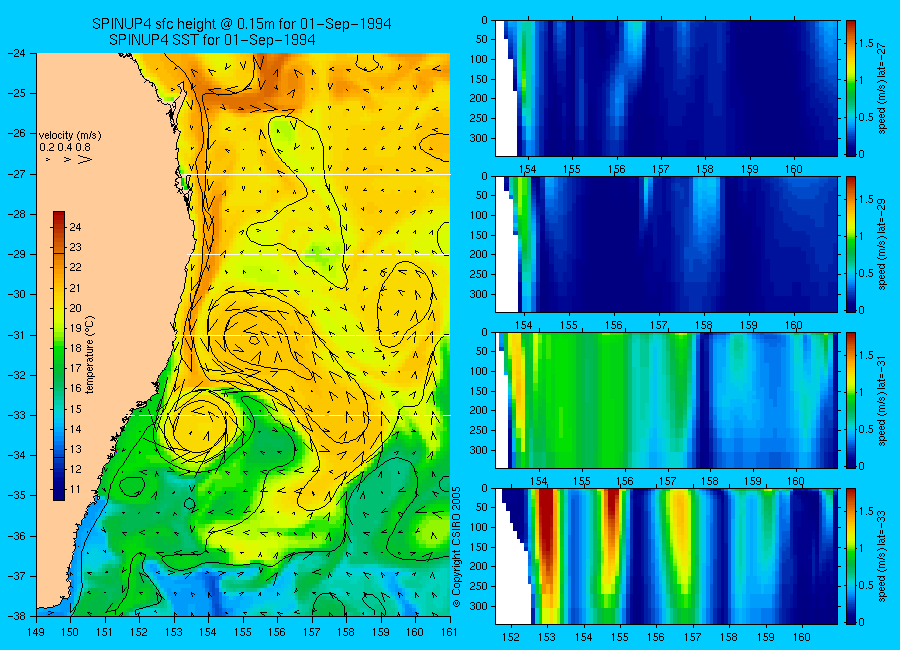Click the "speed (m/s) lat=-33" label
The height and width of the screenshot is (650, 900).
(882, 556)
